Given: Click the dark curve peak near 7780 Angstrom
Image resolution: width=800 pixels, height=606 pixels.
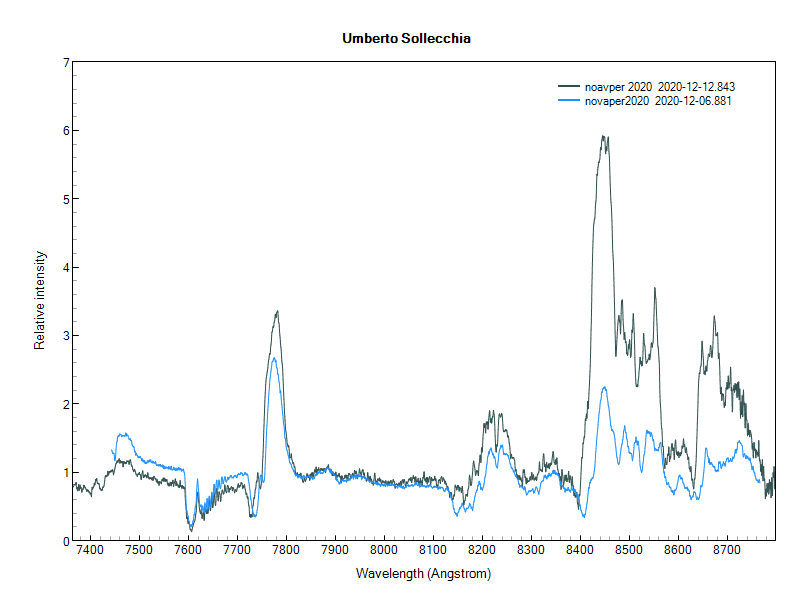Looking at the screenshot, I should click(277, 312).
